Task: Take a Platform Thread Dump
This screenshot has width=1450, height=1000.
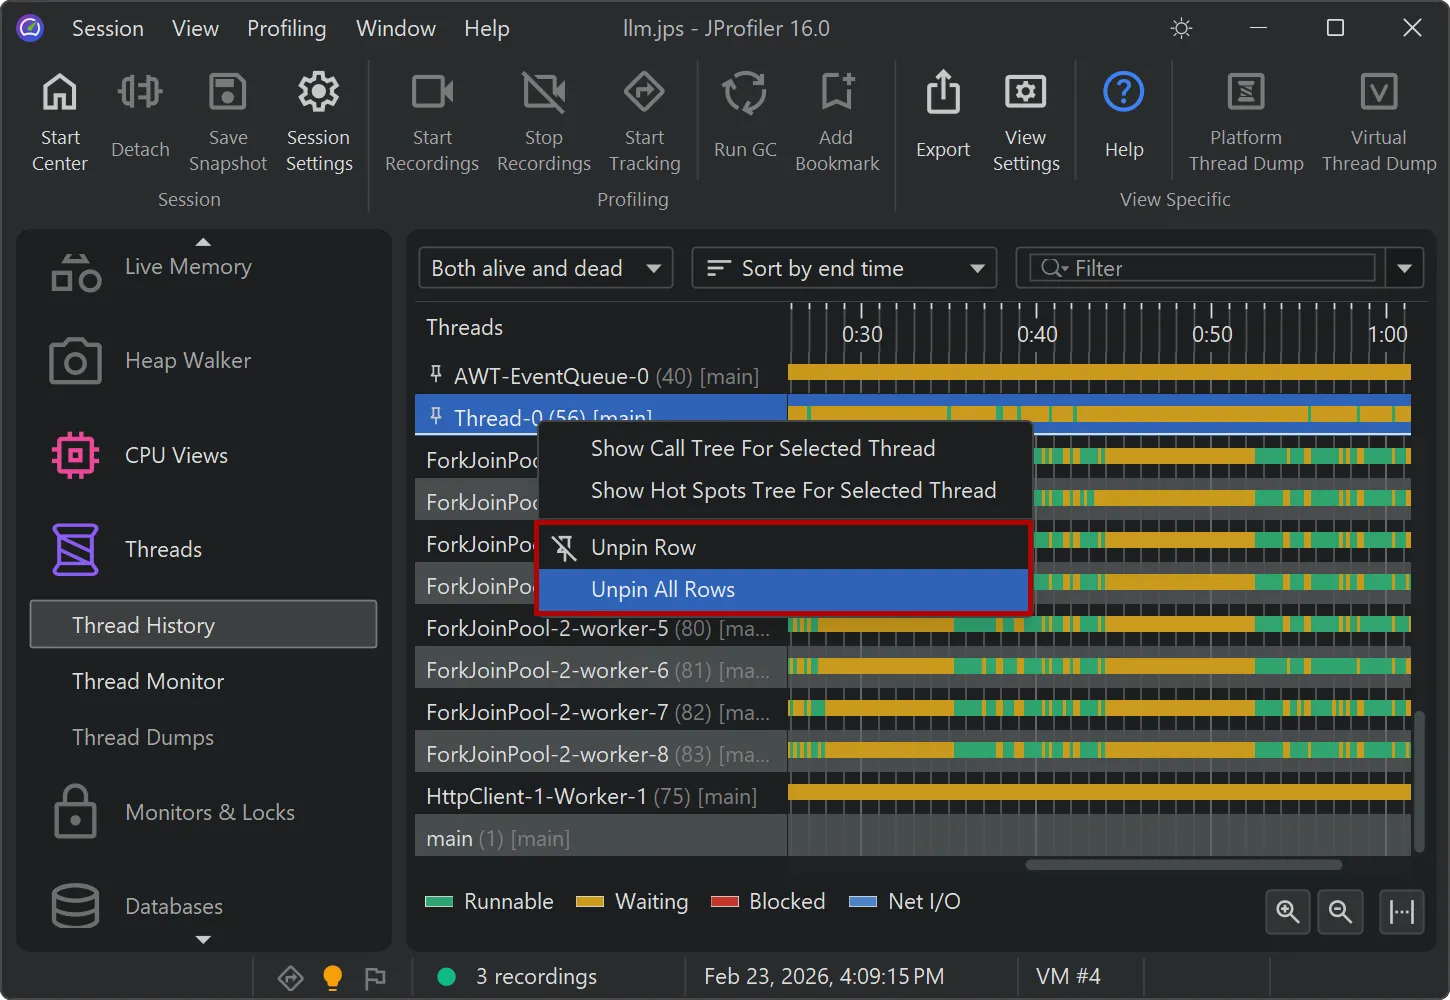Action: (1245, 120)
